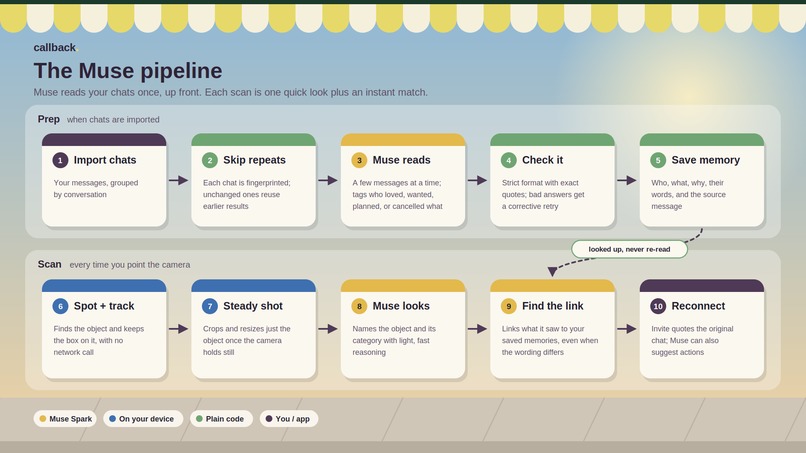806x453 pixels.
Task: Click the 'every time you point the camera' caption
Action: [x=130, y=265]
